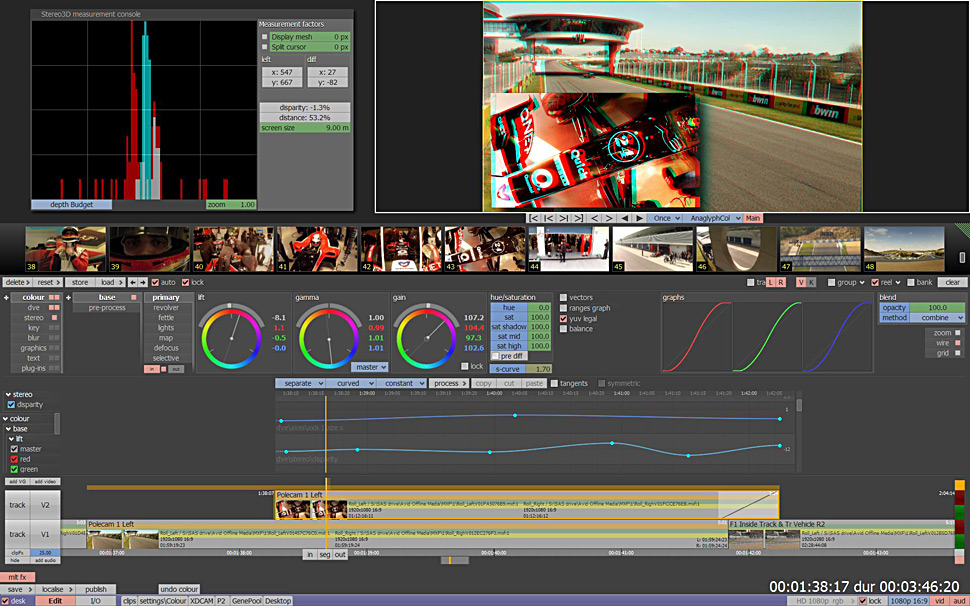Click the left-right arrows button near load

[x=139, y=283]
